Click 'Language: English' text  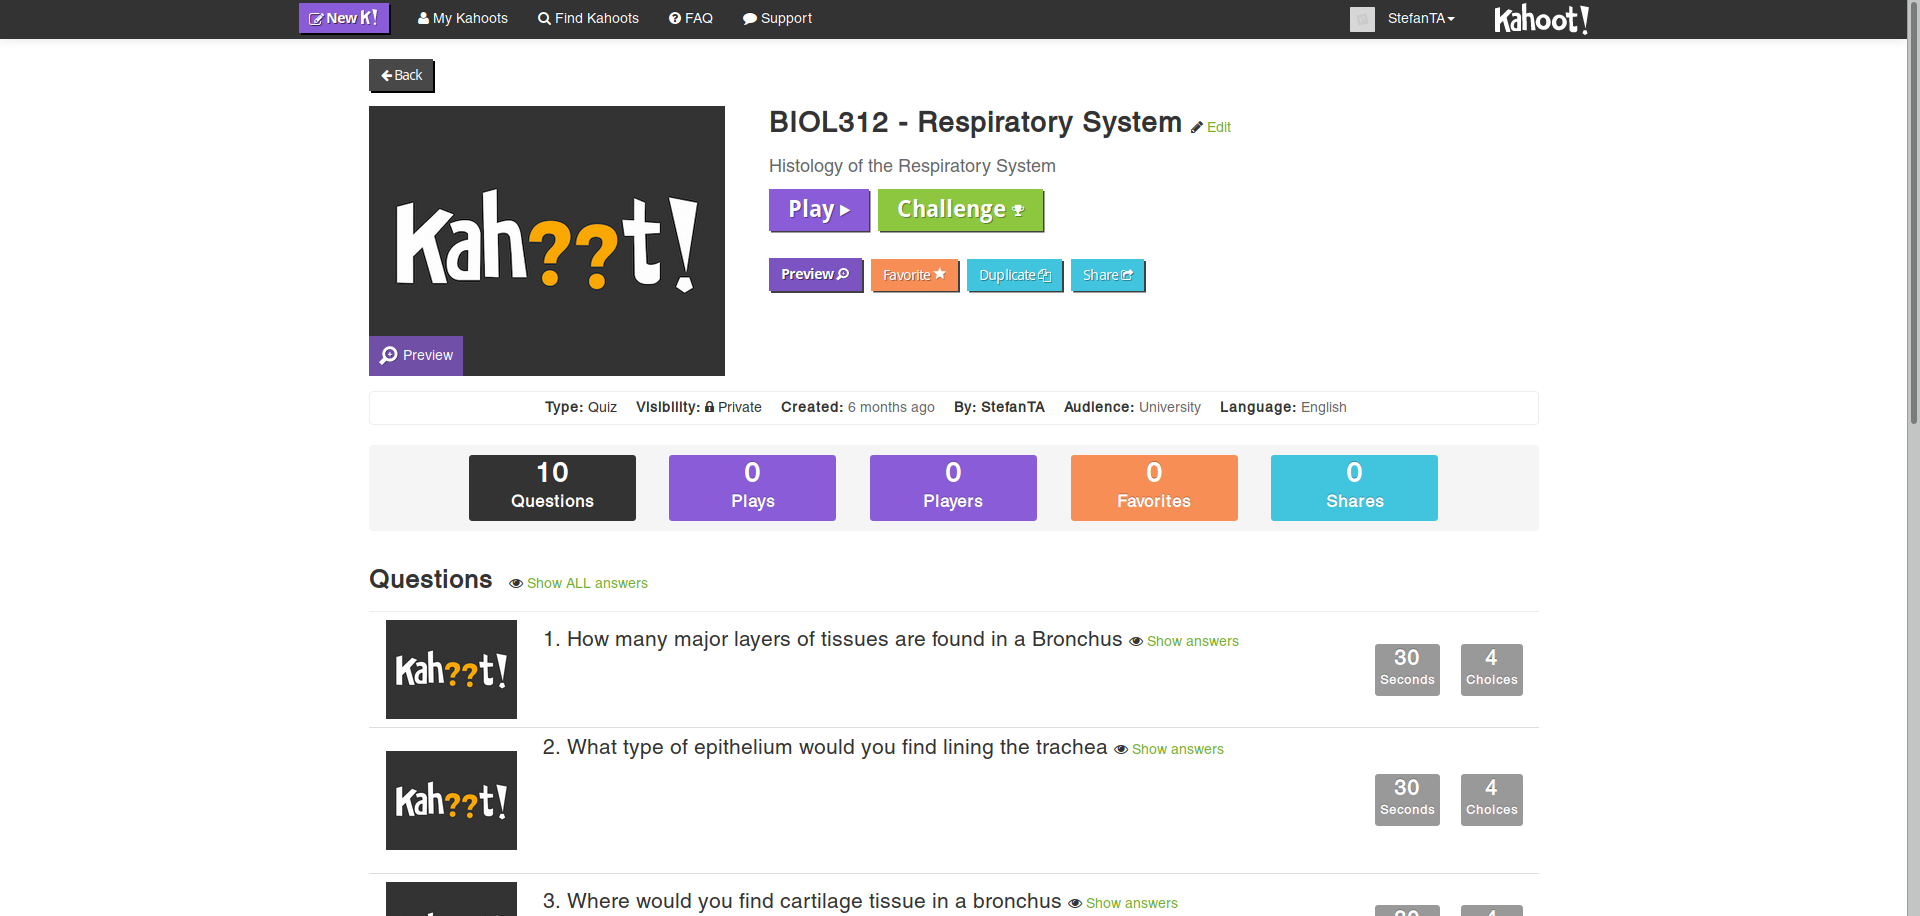(x=1283, y=407)
